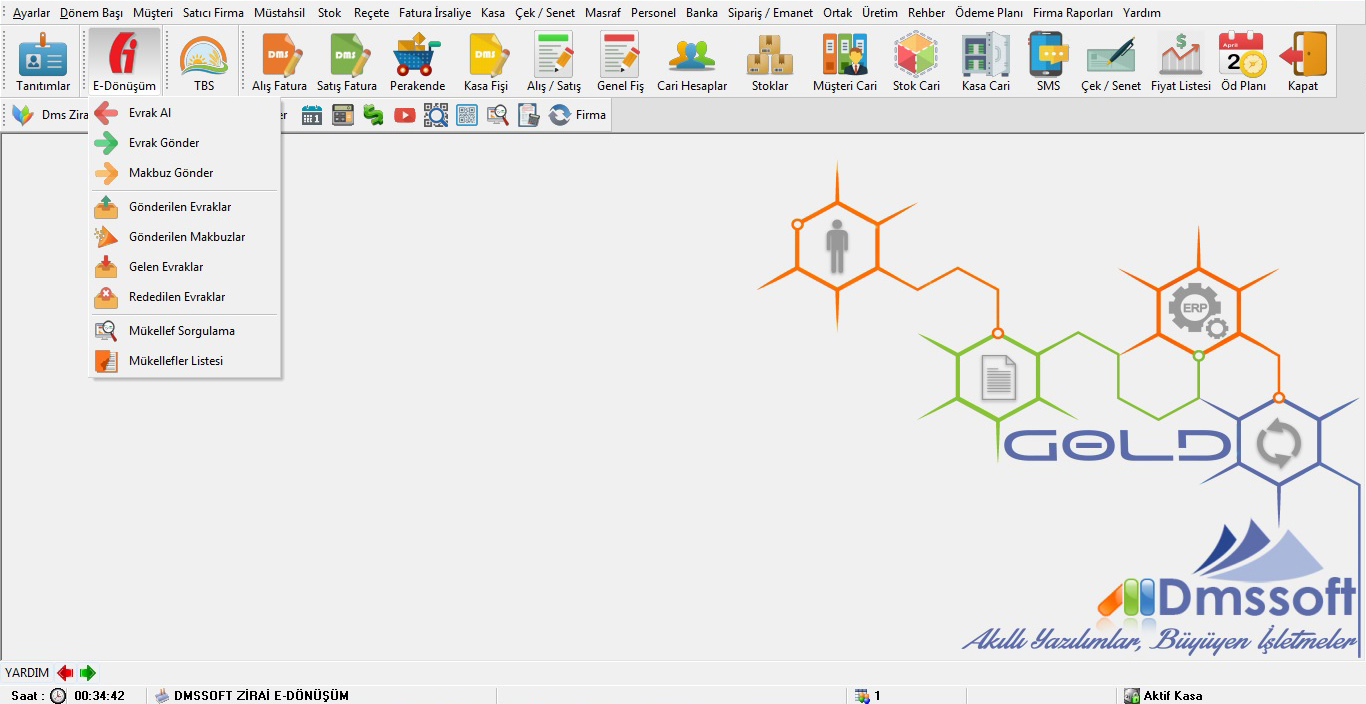Click the Kapat exit icon
This screenshot has width=1366, height=704.
(1303, 62)
